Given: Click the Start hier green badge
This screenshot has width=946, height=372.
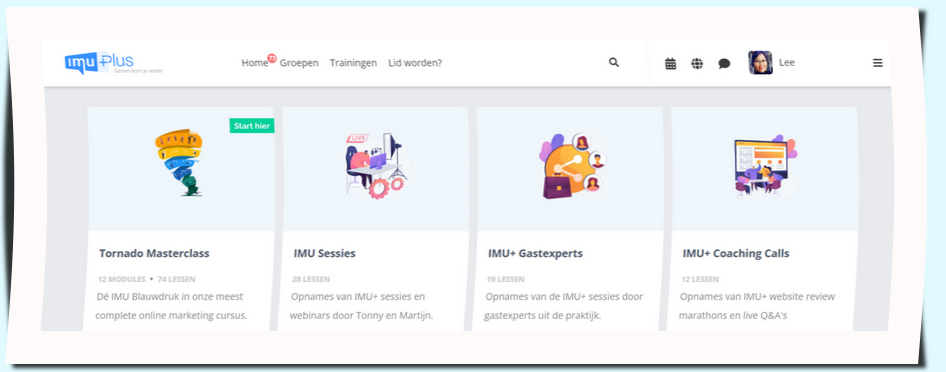Looking at the screenshot, I should pos(252,126).
